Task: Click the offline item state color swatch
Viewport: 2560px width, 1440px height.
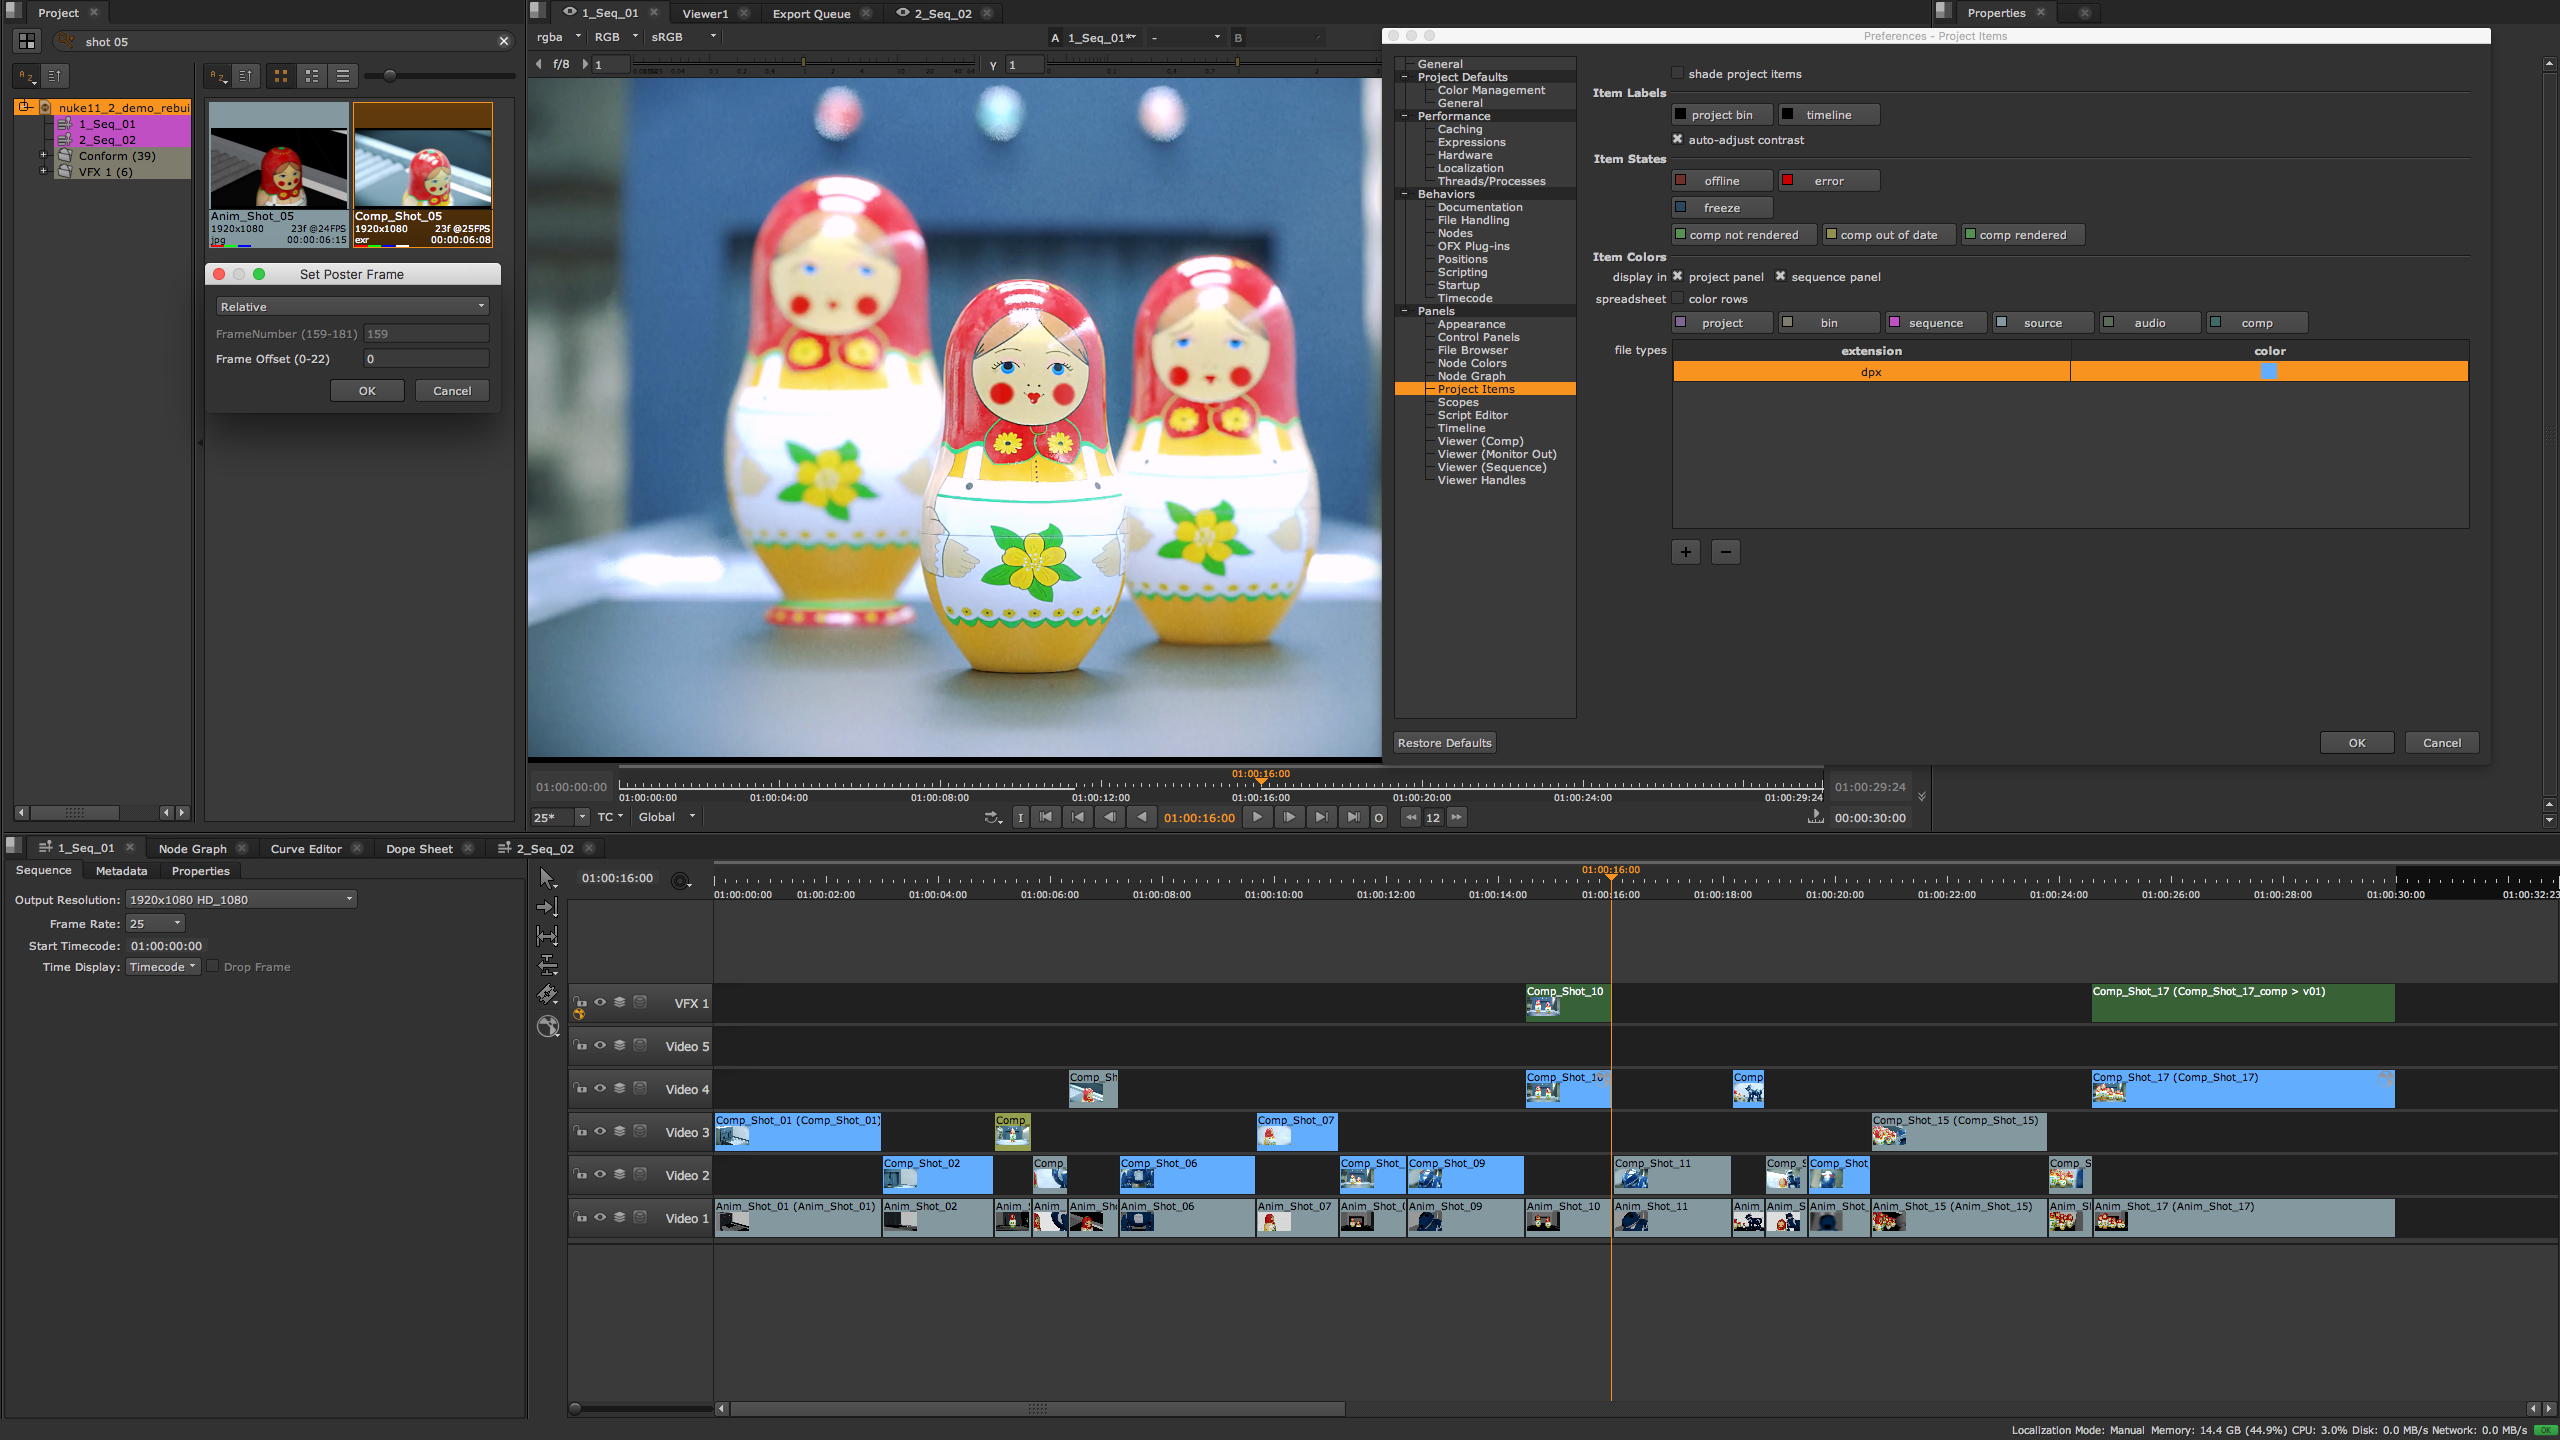Action: pyautogui.click(x=1683, y=180)
